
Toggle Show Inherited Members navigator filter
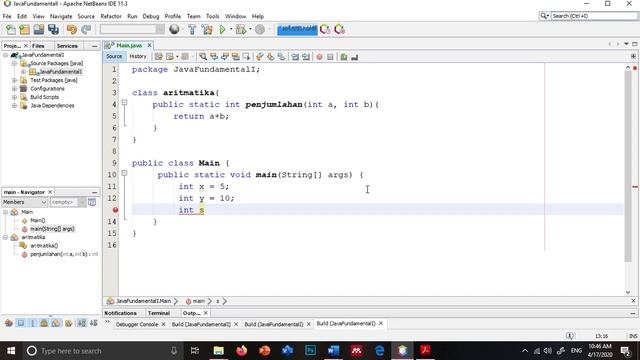click(9, 323)
